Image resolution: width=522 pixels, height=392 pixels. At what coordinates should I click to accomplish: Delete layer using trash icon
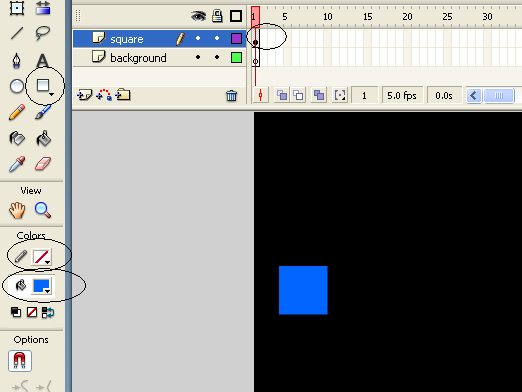coord(232,96)
